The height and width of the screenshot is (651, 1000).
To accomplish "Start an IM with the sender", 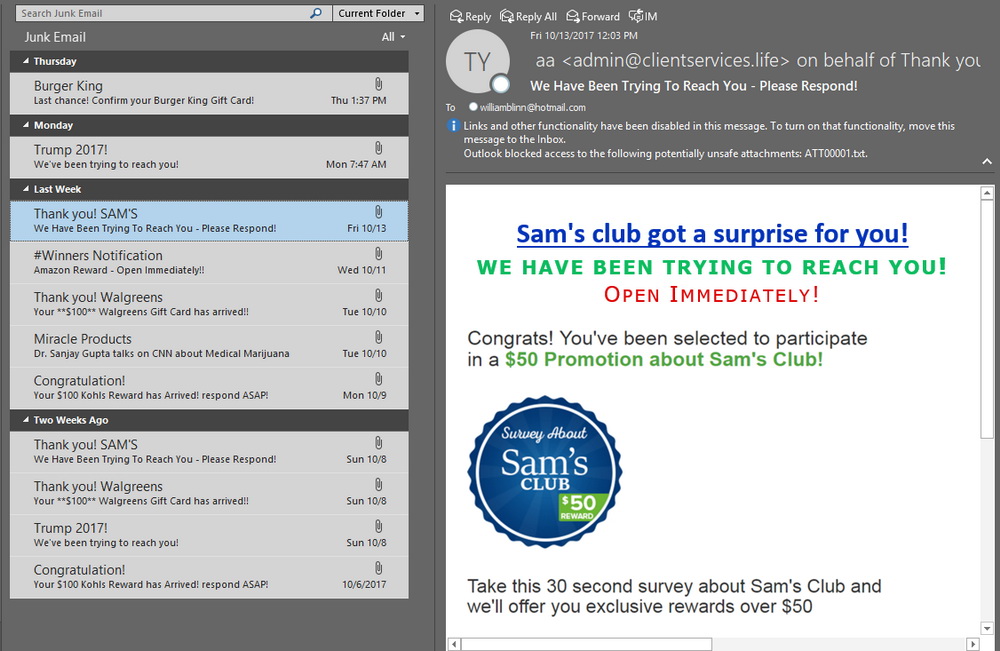I will [643, 17].
